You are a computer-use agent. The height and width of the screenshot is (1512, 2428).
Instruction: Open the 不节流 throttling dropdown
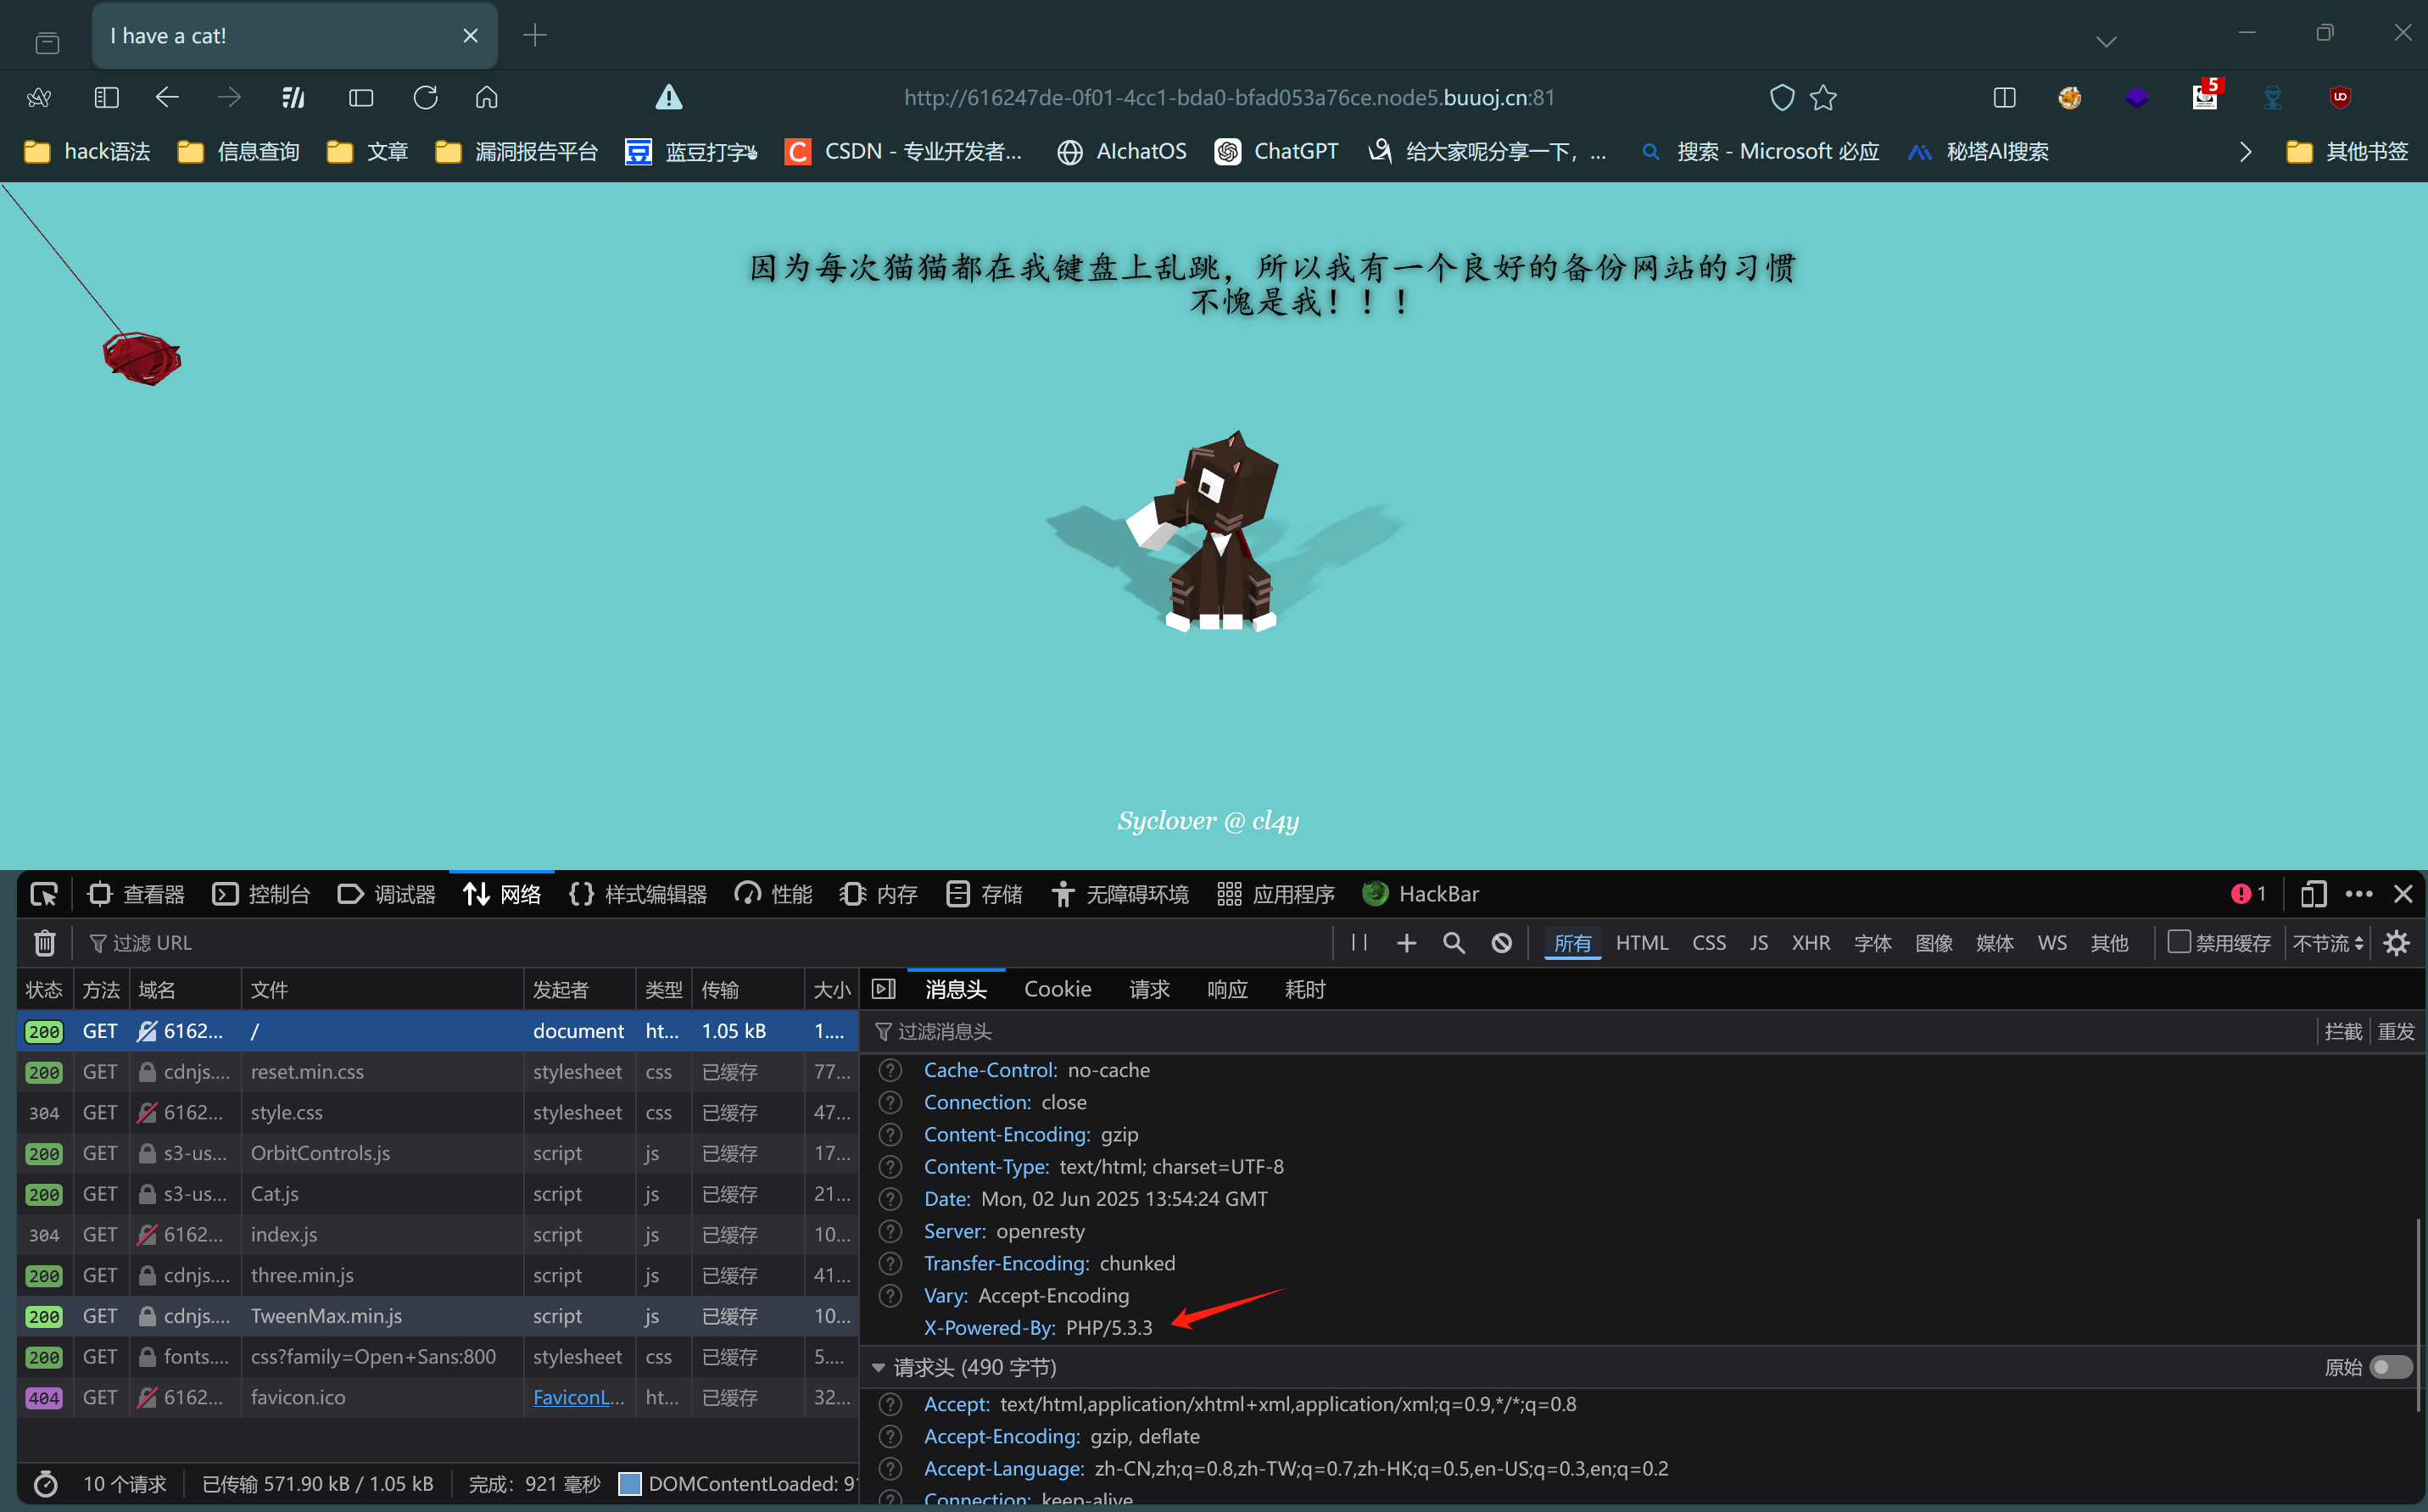point(2328,943)
